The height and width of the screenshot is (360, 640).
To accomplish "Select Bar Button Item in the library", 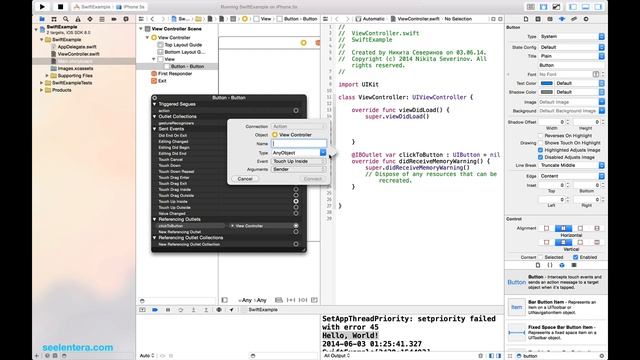I will click(557, 307).
